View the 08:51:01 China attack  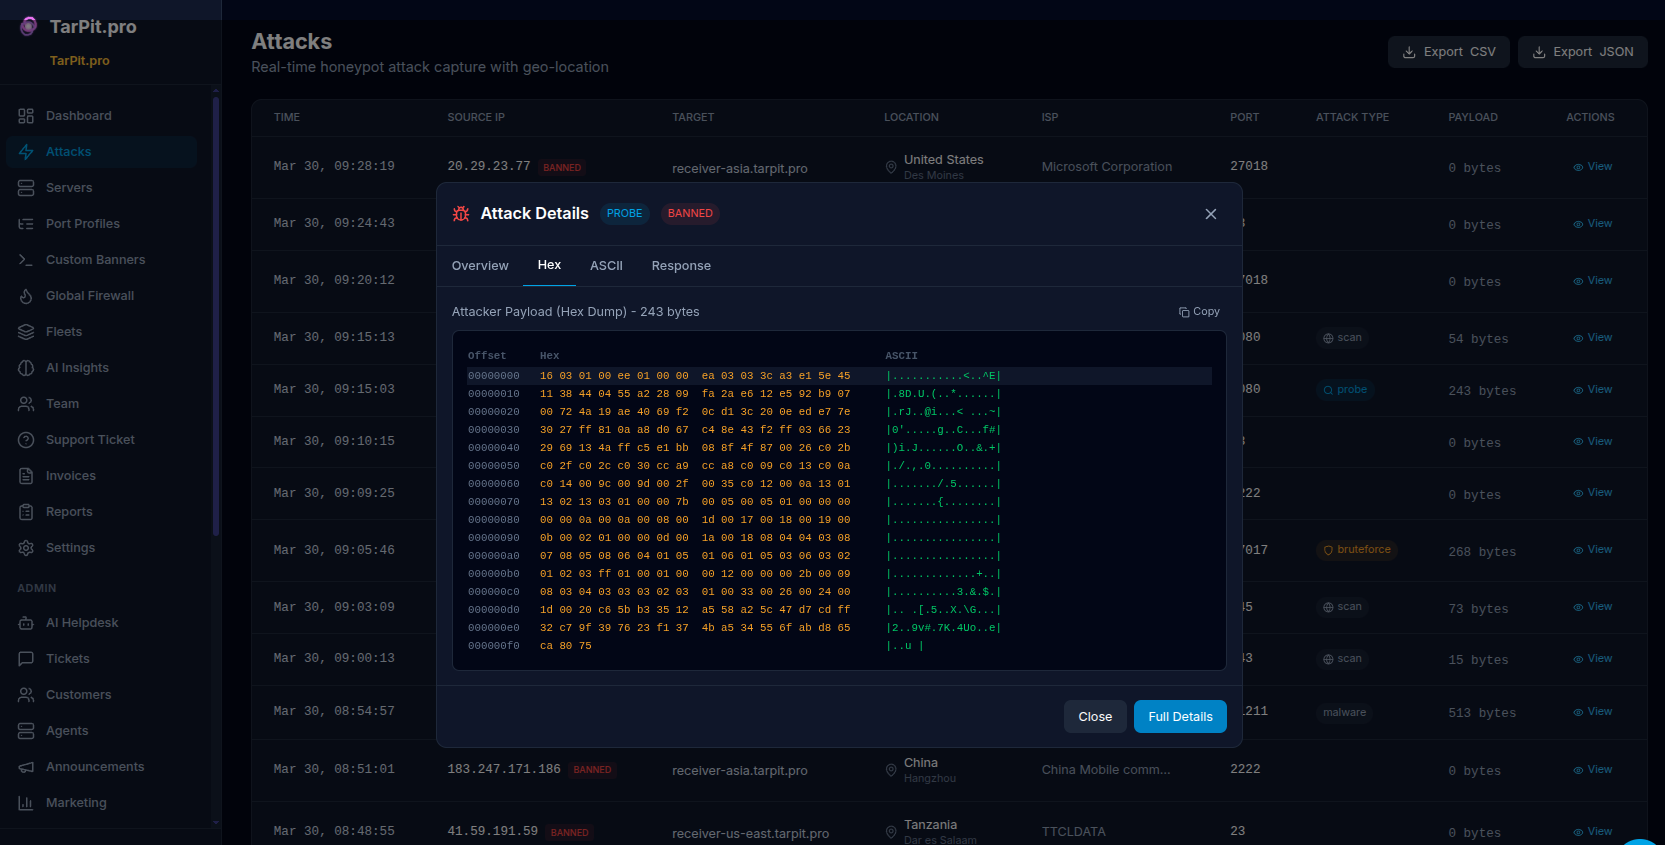click(1593, 770)
